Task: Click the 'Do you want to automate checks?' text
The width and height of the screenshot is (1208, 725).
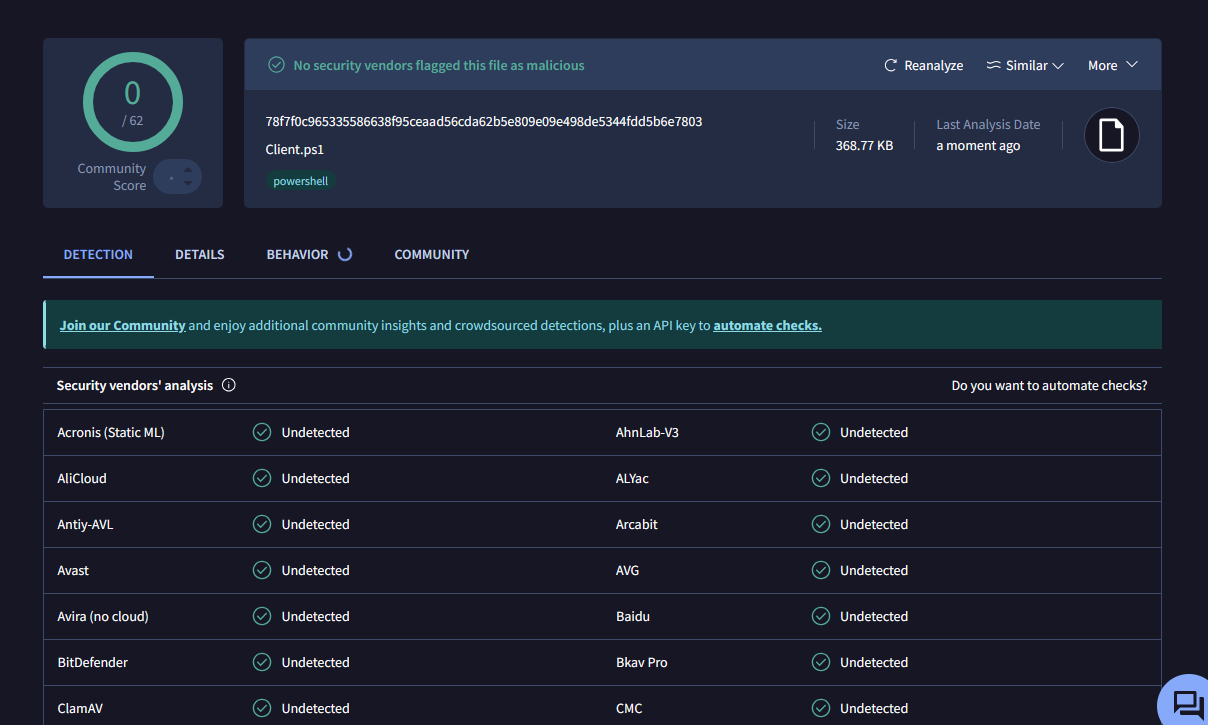Action: click(1049, 385)
